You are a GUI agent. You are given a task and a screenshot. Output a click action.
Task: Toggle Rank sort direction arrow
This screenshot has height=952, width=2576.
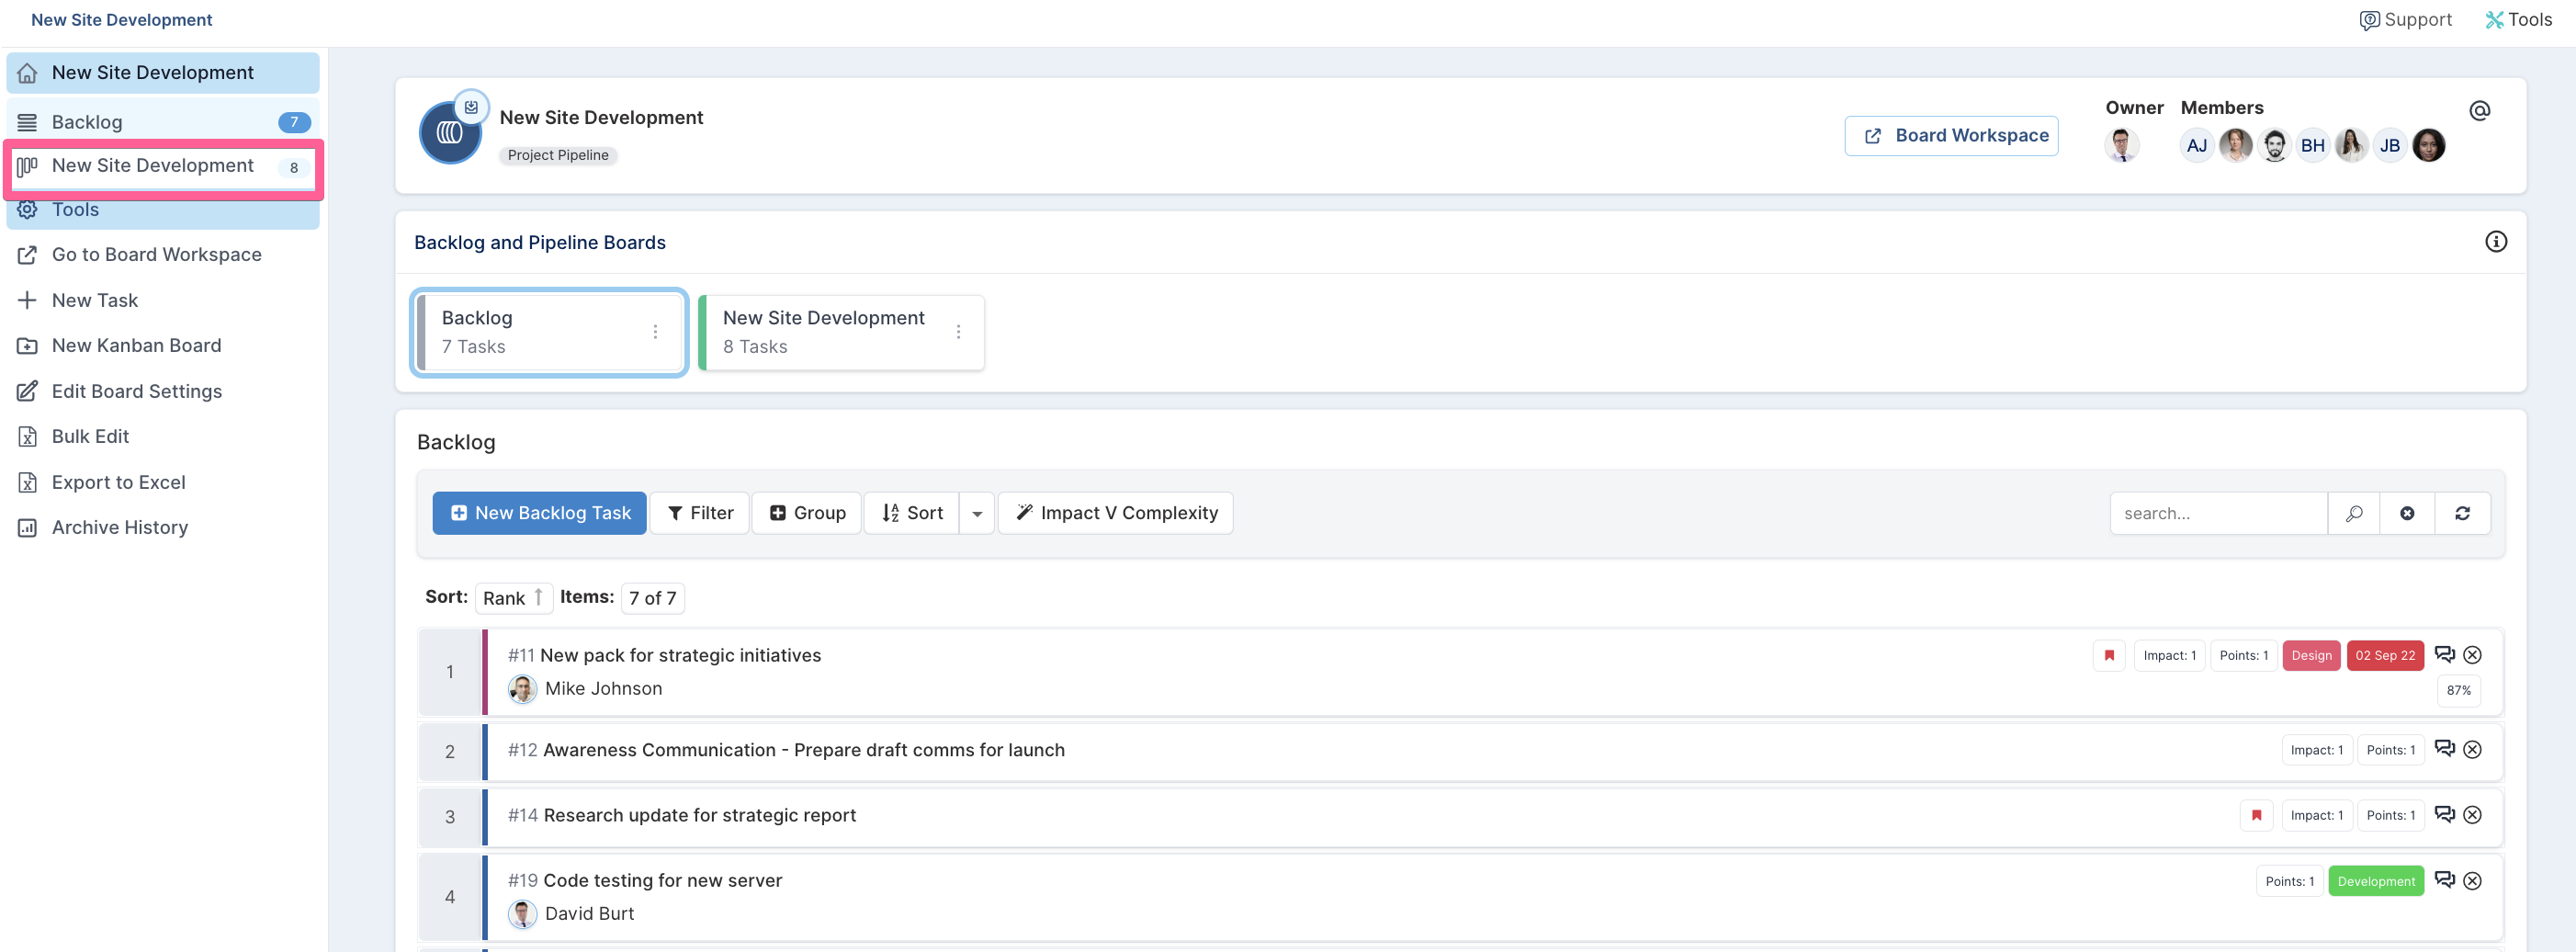(538, 597)
